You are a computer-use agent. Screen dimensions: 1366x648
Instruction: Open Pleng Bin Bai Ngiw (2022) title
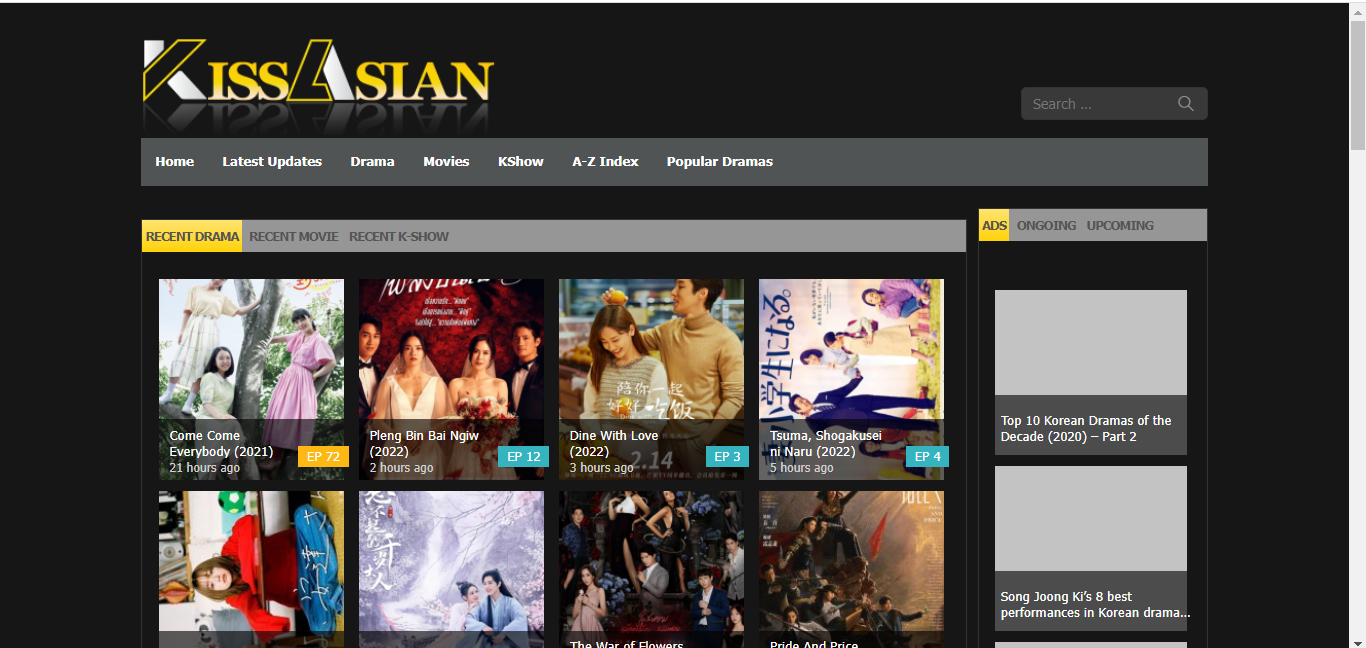click(424, 443)
